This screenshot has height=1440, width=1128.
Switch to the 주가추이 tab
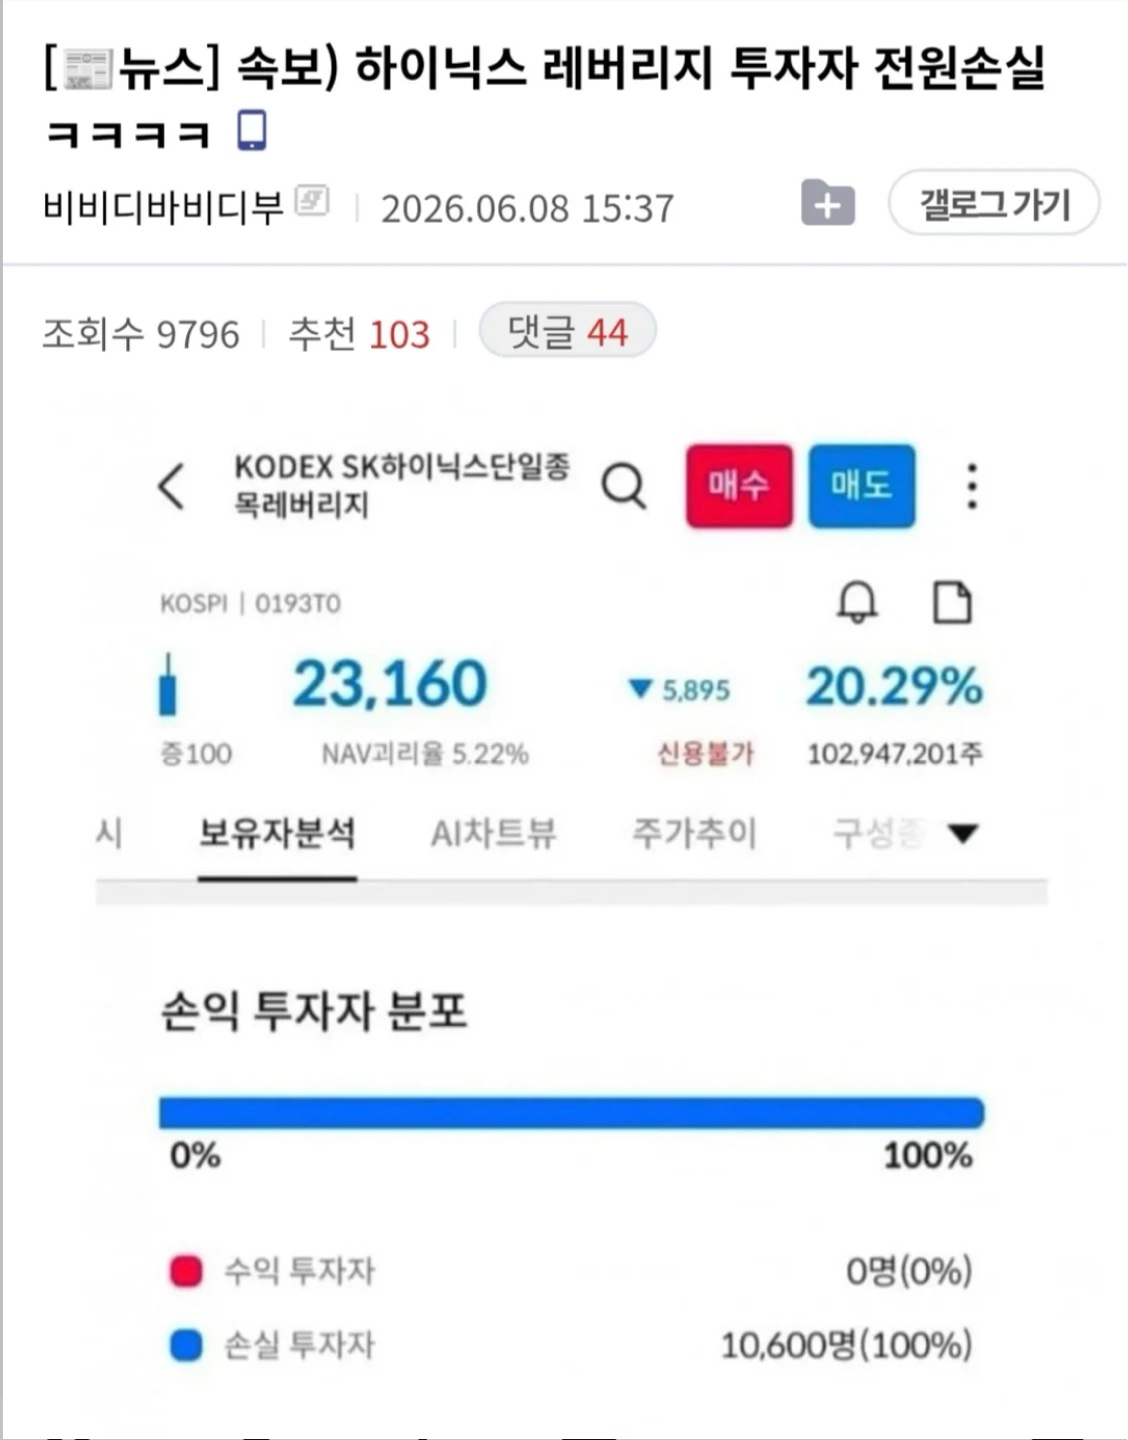(695, 833)
